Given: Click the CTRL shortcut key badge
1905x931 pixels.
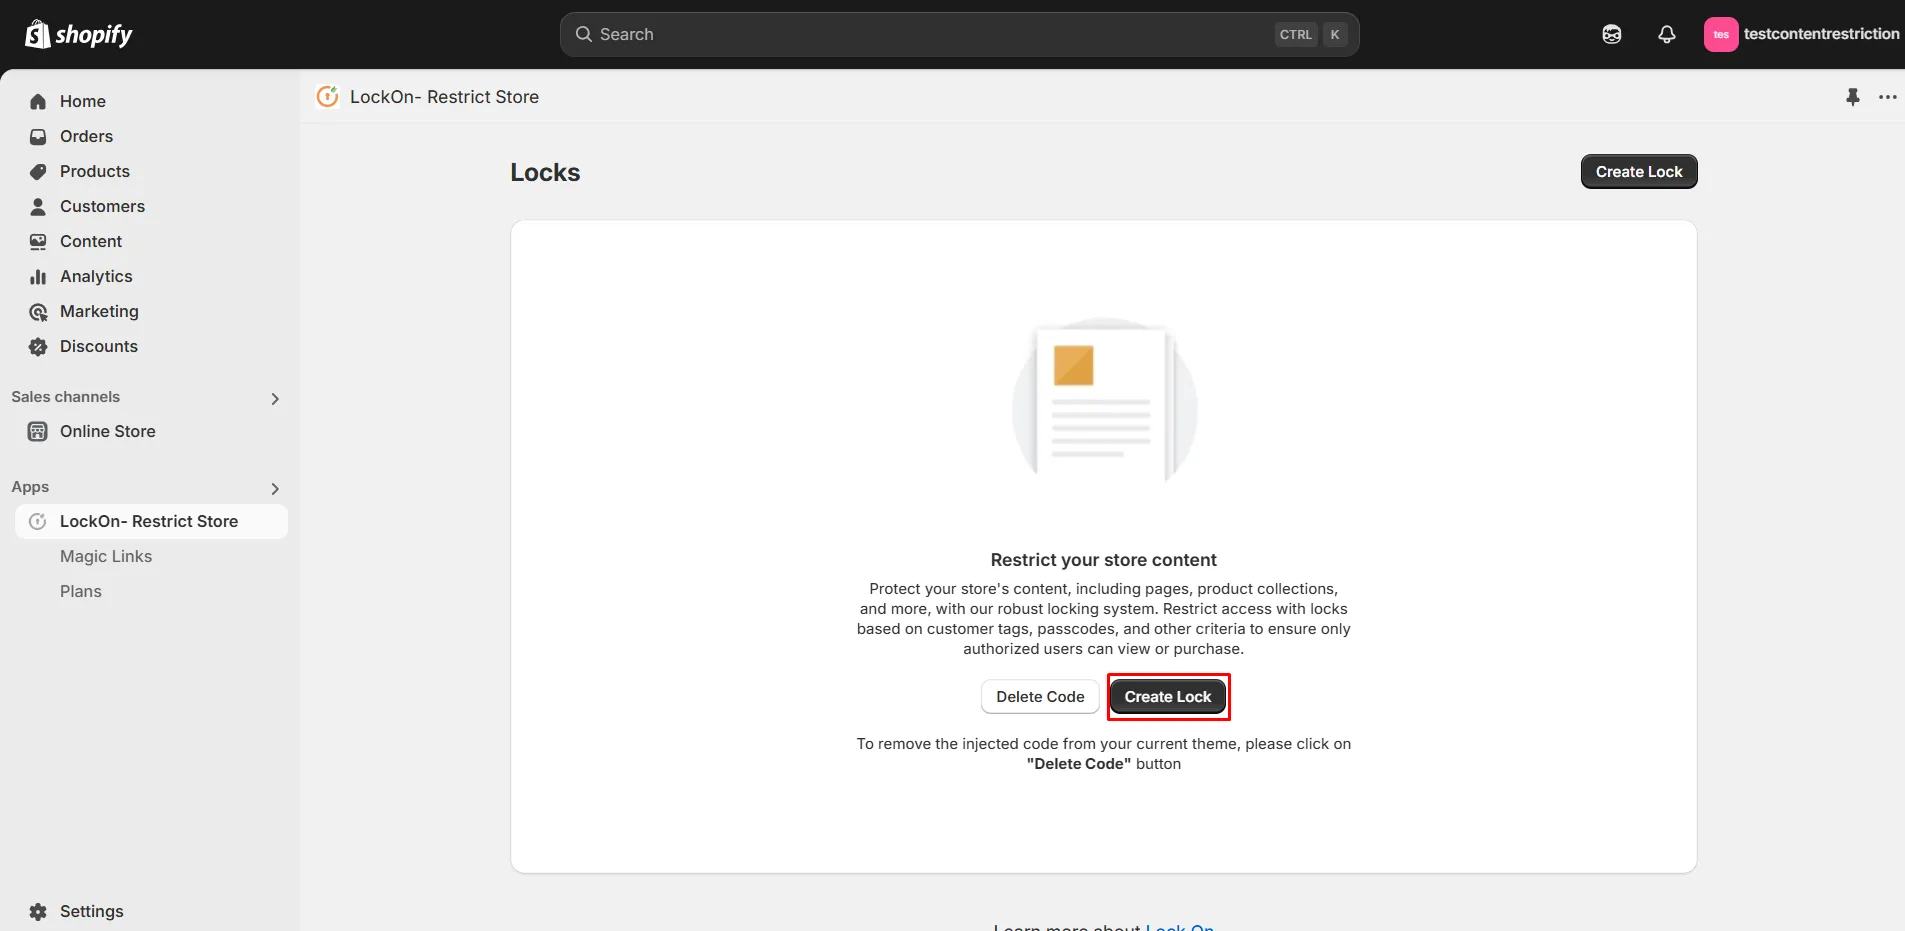Looking at the screenshot, I should (1296, 34).
